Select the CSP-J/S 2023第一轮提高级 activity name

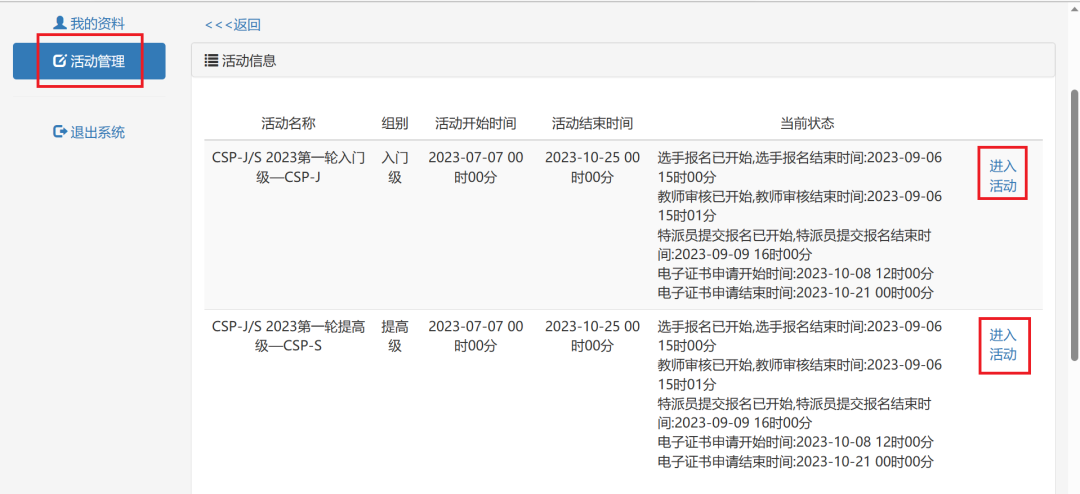pyautogui.click(x=288, y=336)
